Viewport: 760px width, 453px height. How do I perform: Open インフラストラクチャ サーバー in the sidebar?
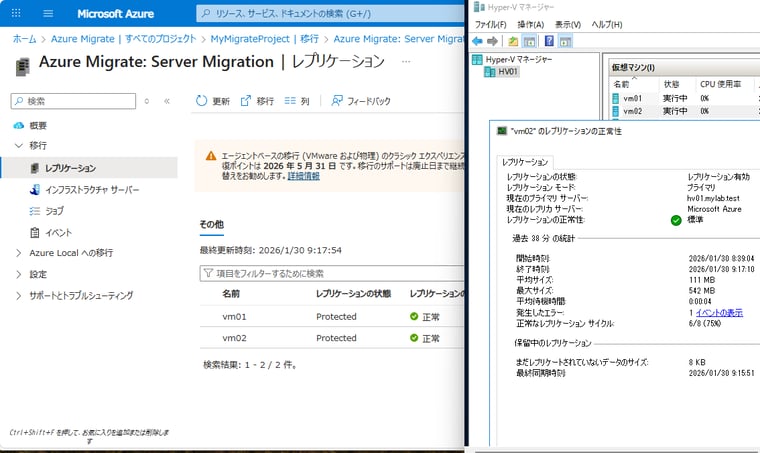(92, 189)
